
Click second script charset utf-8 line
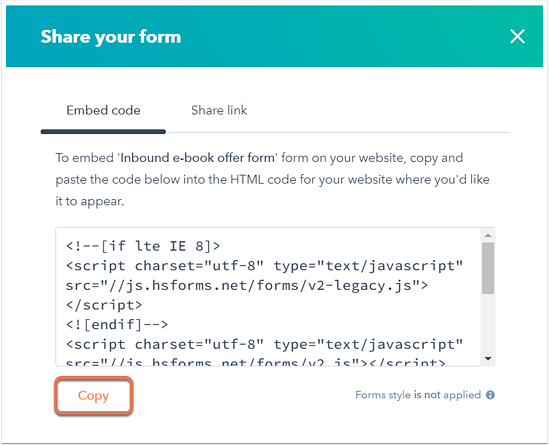264,345
